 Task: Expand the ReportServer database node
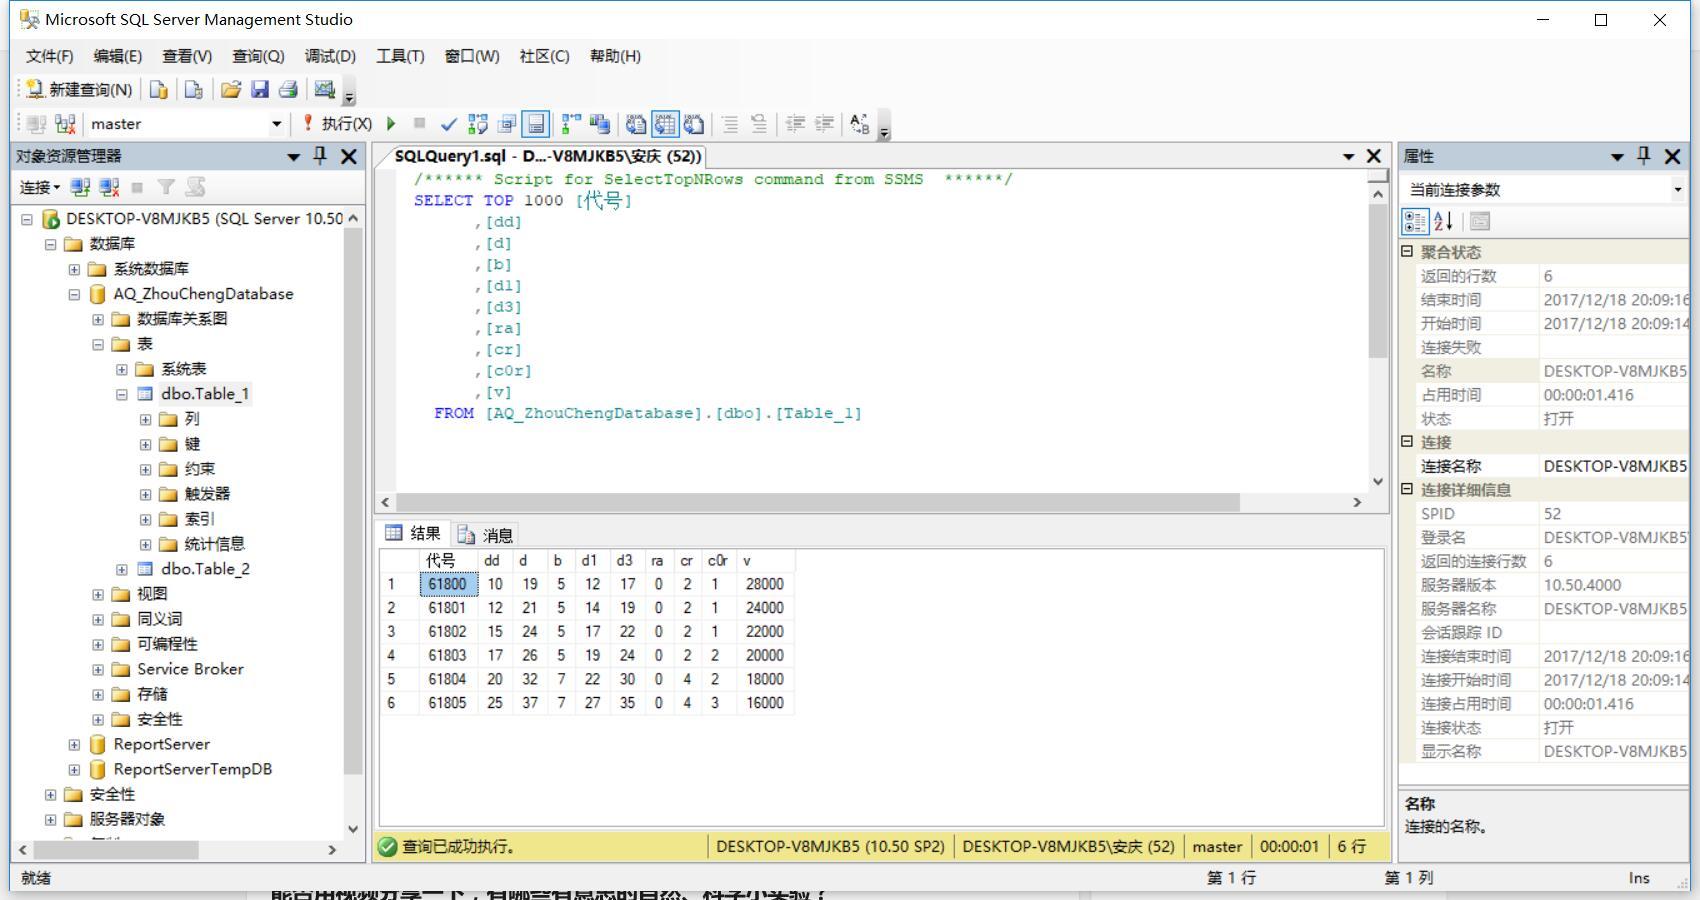(73, 744)
